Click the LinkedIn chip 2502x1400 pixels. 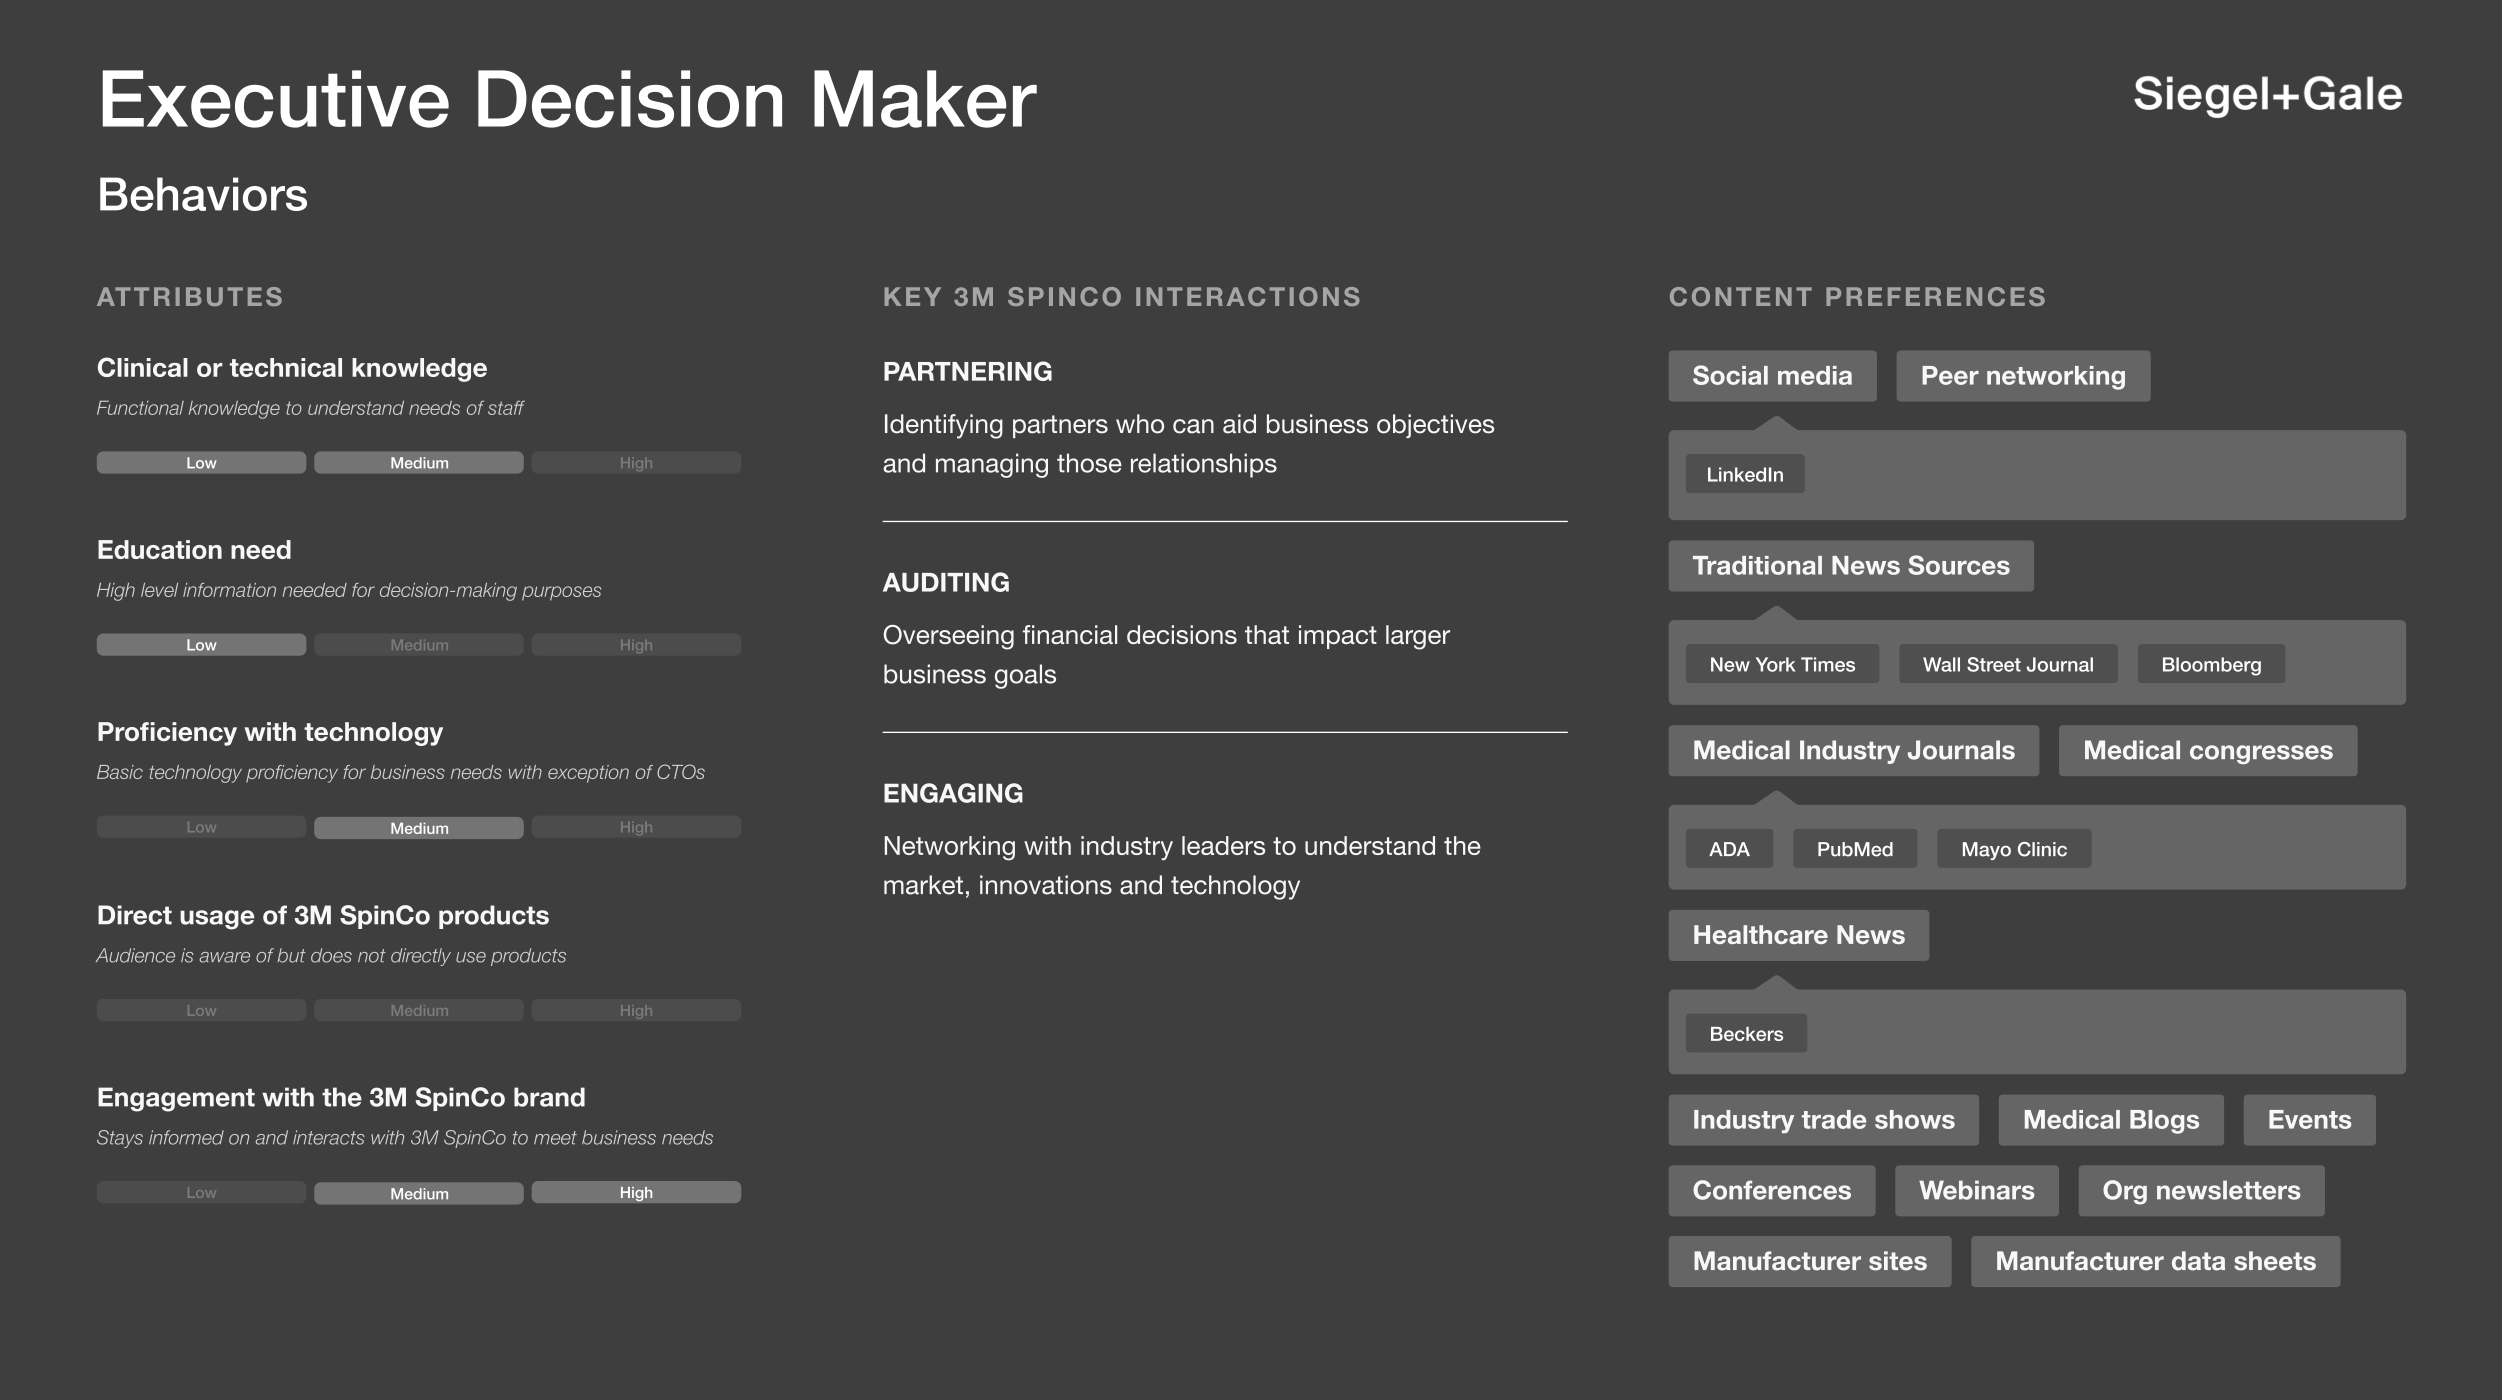[x=1744, y=474]
